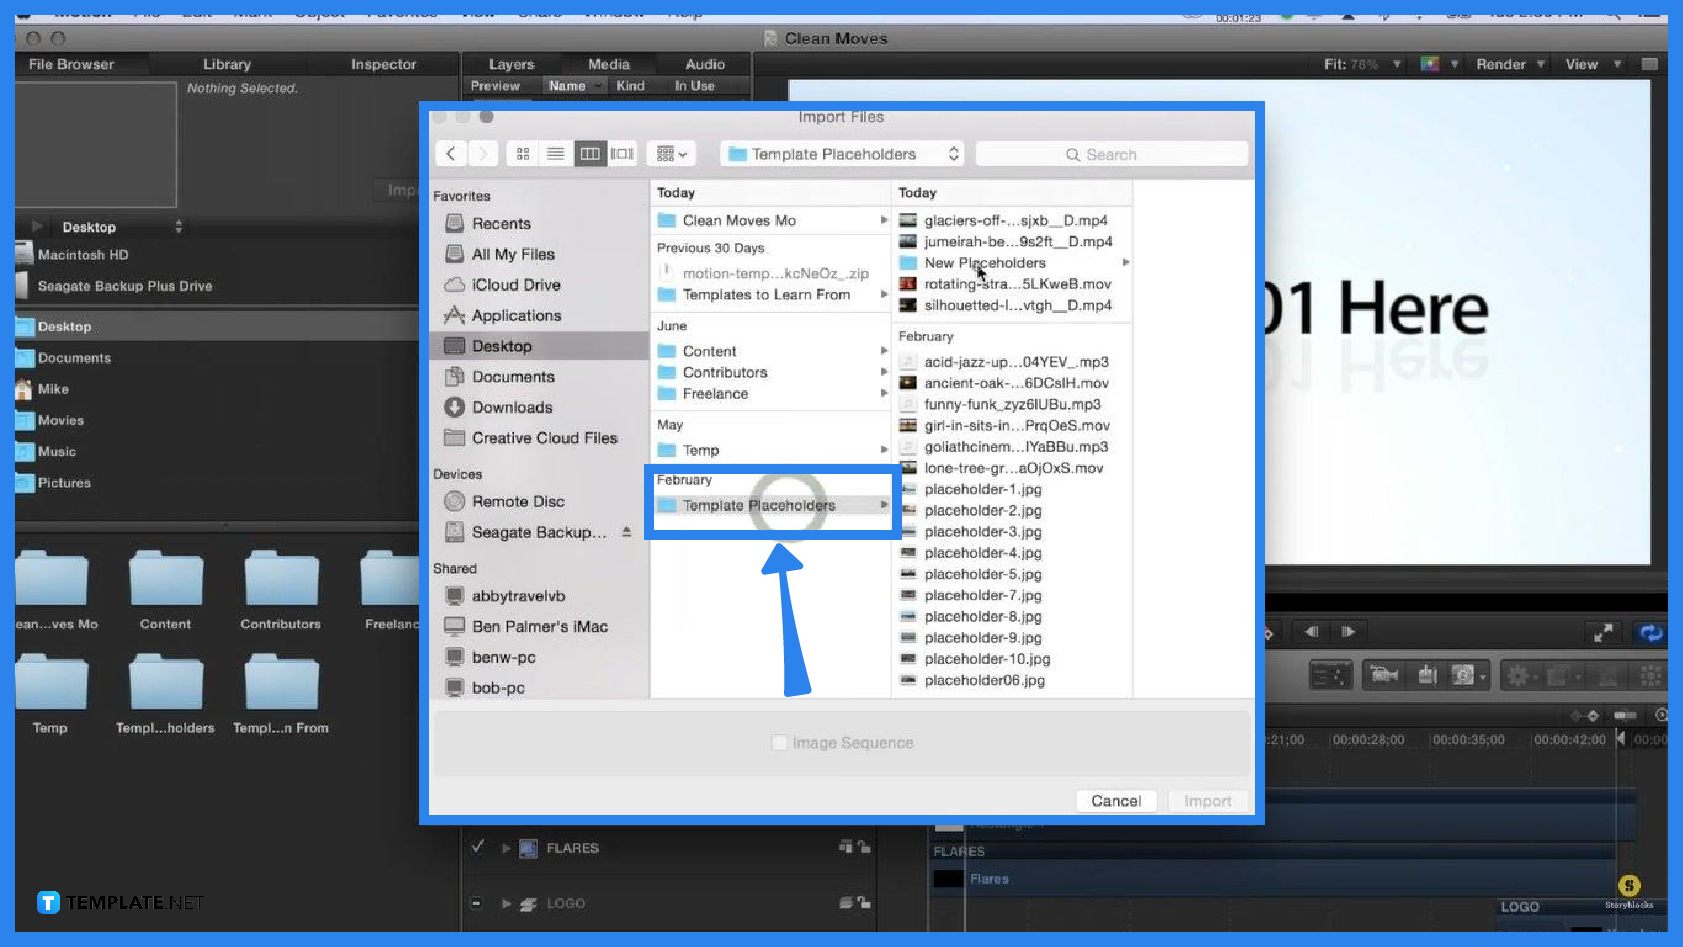Enable loop playback in the transport controls
The image size is (1683, 947).
[1650, 632]
